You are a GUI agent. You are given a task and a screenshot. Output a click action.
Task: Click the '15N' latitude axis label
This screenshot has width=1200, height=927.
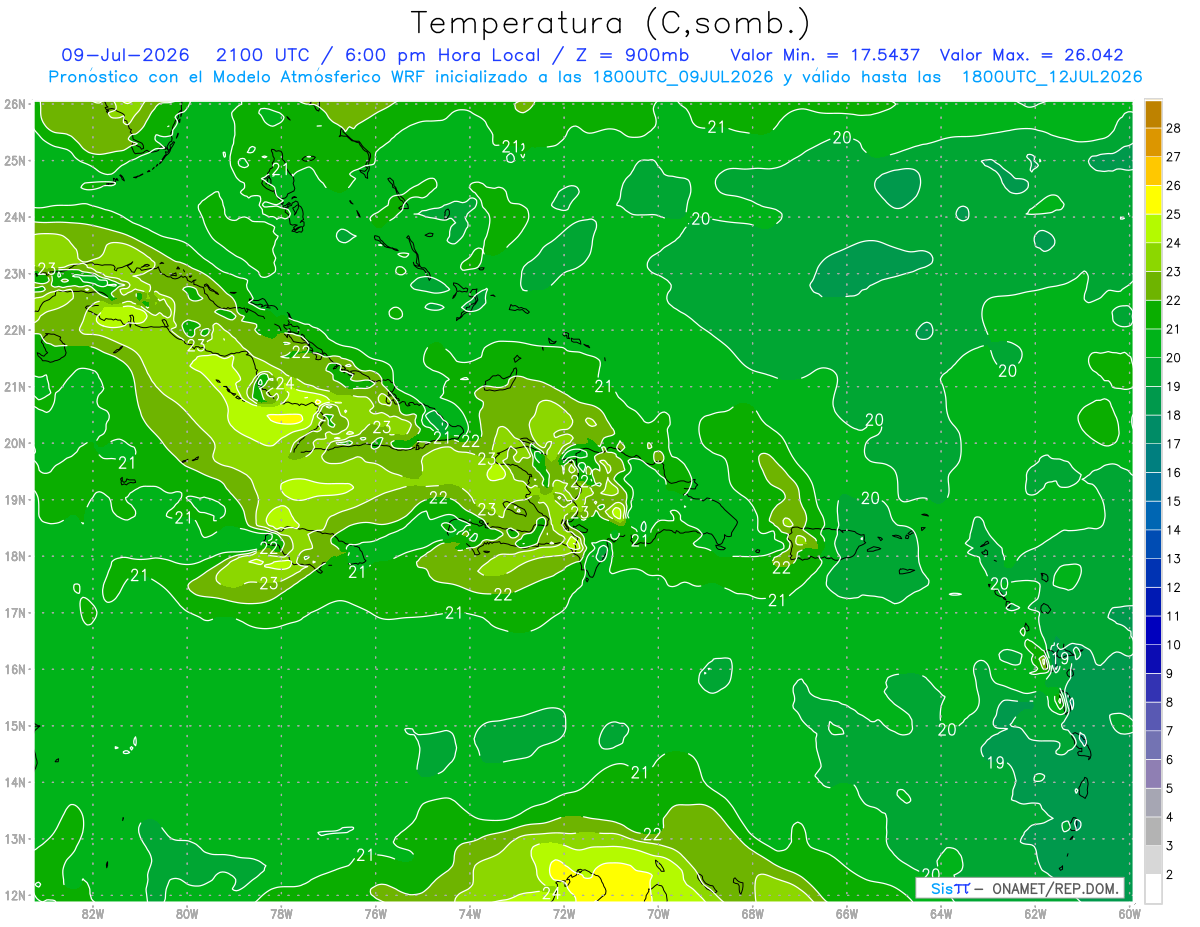pyautogui.click(x=15, y=726)
